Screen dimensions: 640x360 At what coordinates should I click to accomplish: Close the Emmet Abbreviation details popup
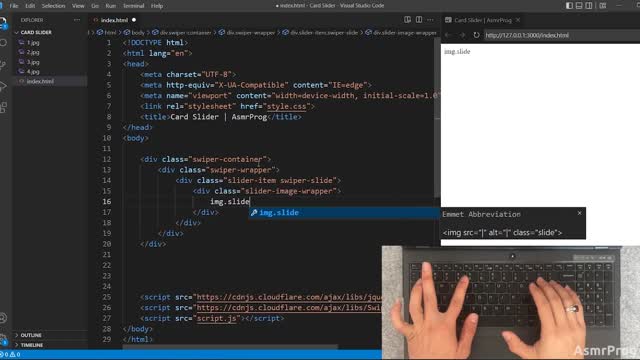click(x=579, y=213)
